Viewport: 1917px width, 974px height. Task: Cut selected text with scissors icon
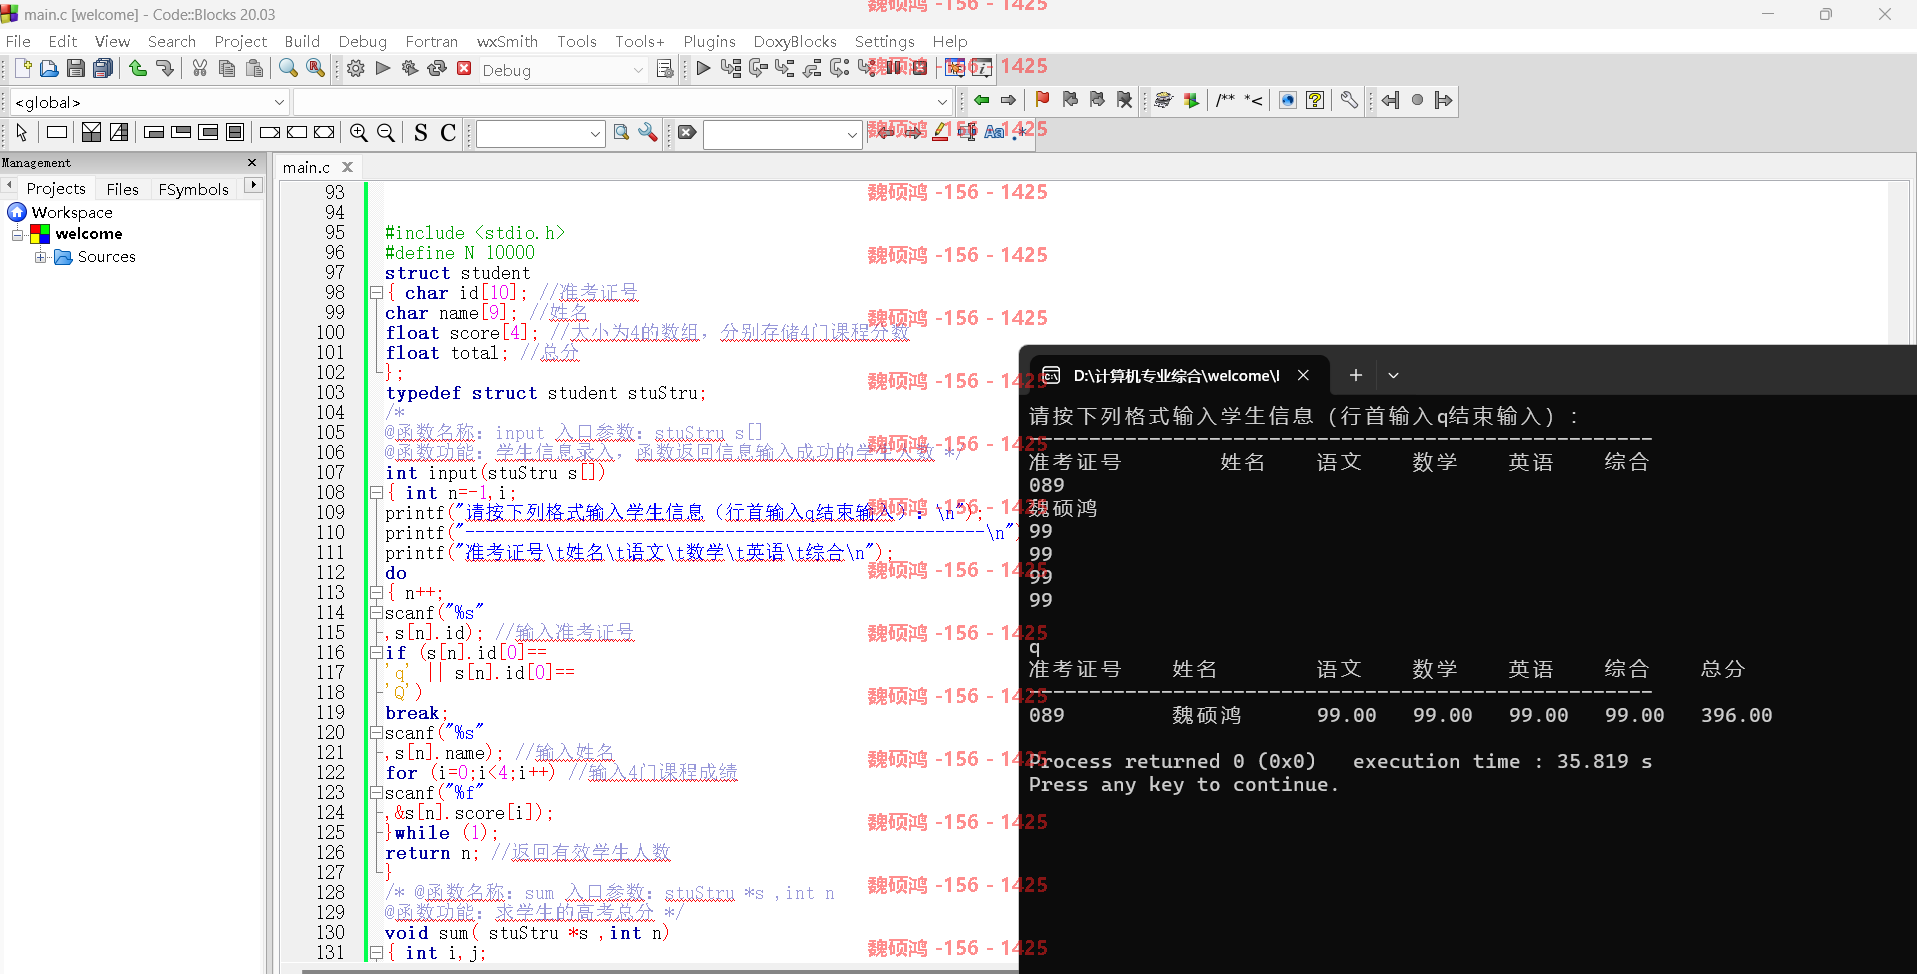[x=200, y=68]
